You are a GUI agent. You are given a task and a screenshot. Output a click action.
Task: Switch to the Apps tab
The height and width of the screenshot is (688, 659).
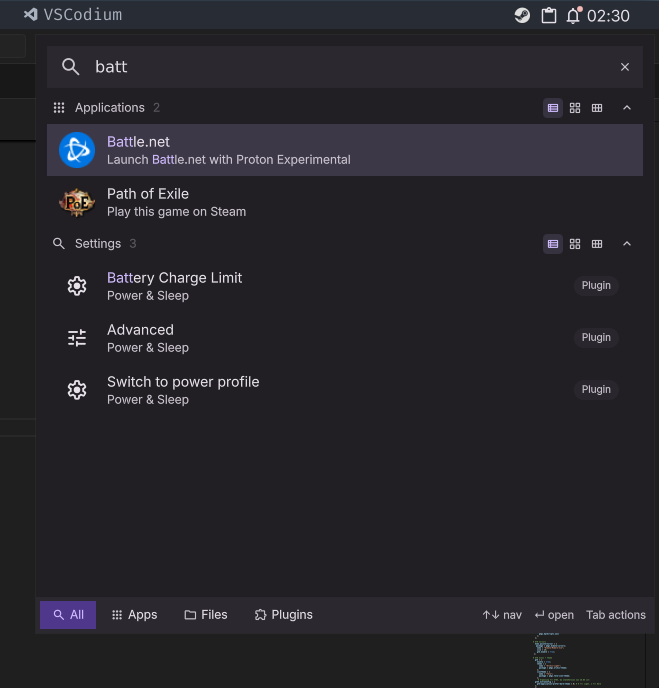[134, 615]
